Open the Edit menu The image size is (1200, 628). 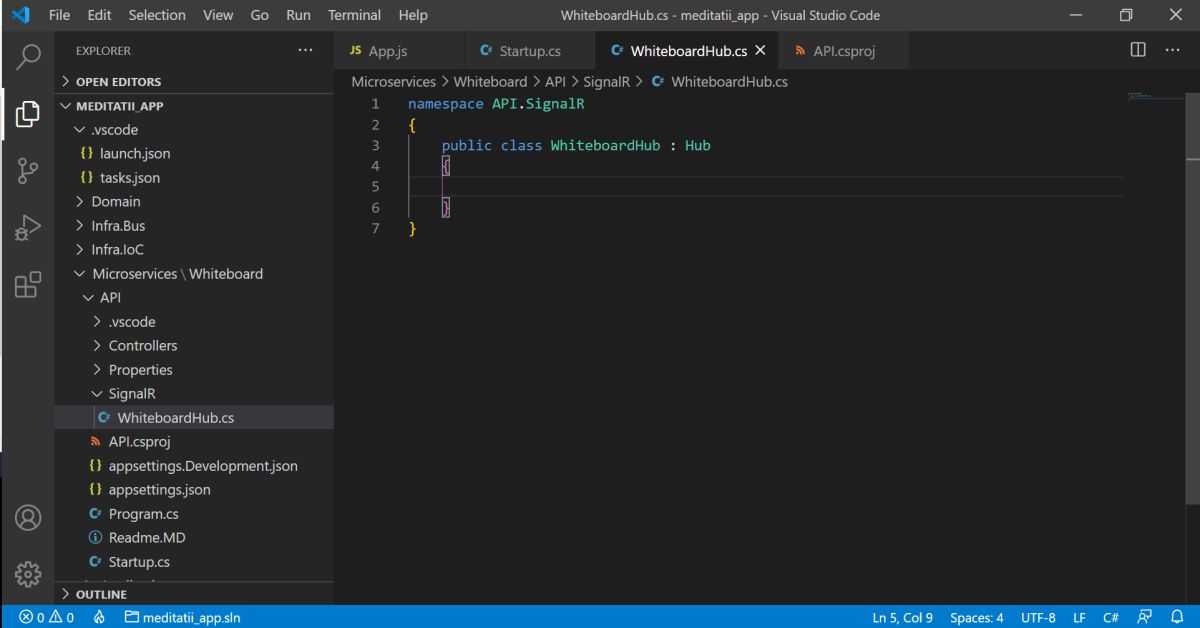point(99,15)
